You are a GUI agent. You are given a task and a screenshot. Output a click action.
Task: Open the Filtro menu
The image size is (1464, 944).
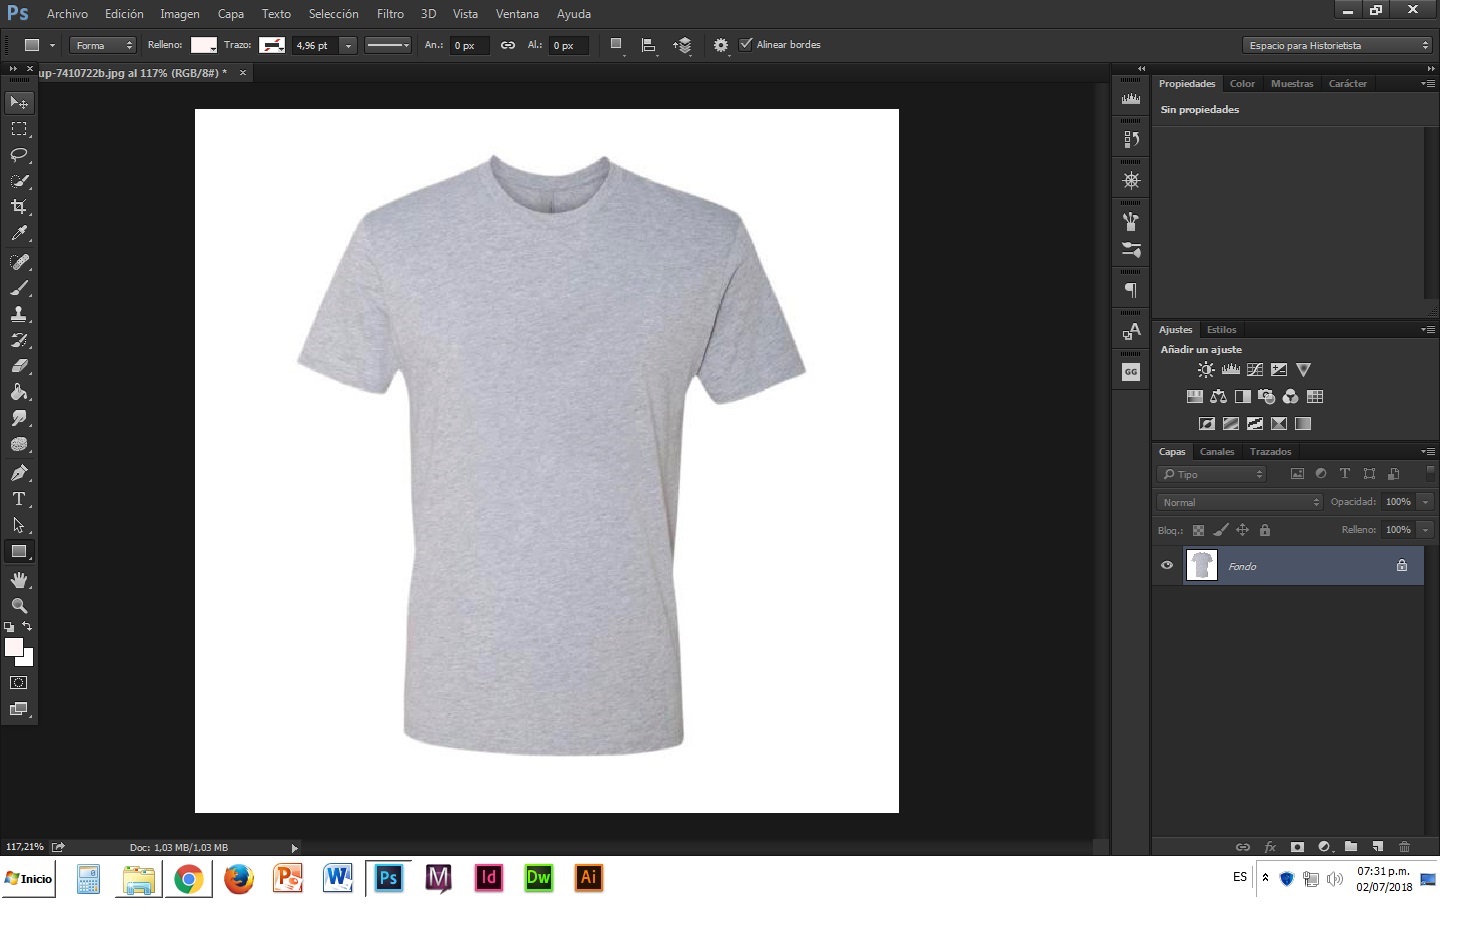point(390,14)
